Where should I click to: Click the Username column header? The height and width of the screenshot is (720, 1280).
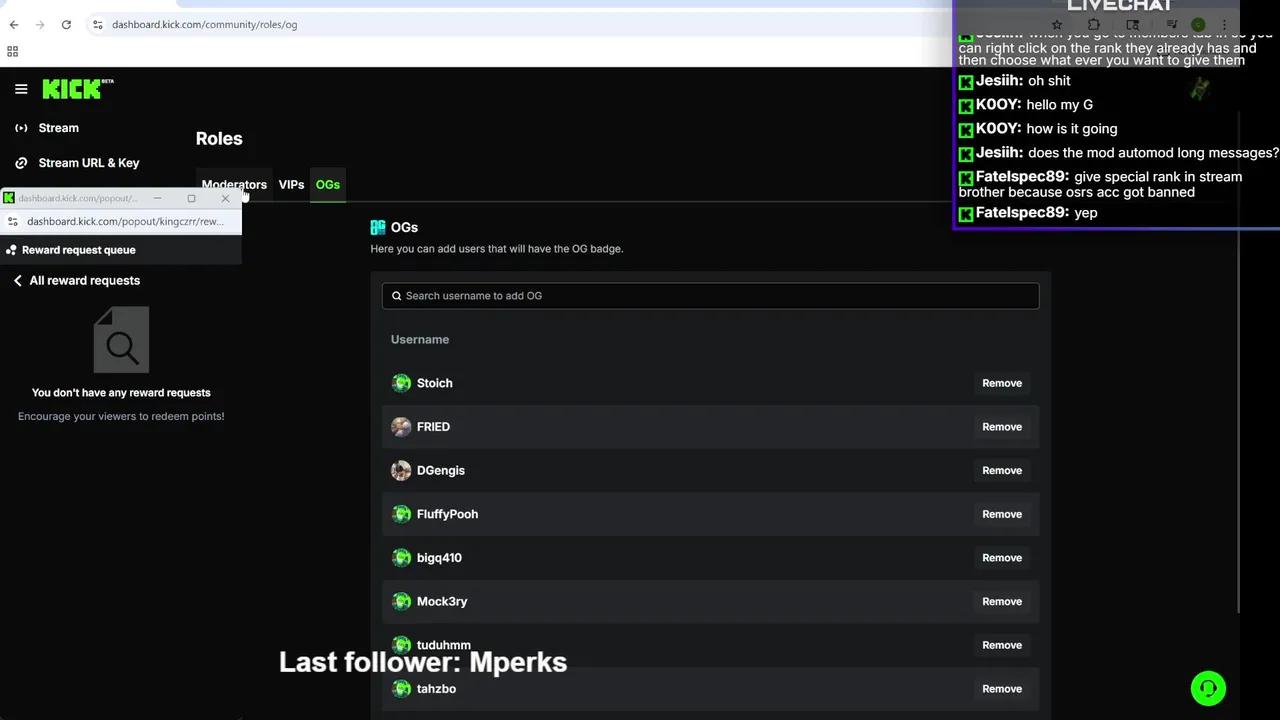pyautogui.click(x=420, y=340)
